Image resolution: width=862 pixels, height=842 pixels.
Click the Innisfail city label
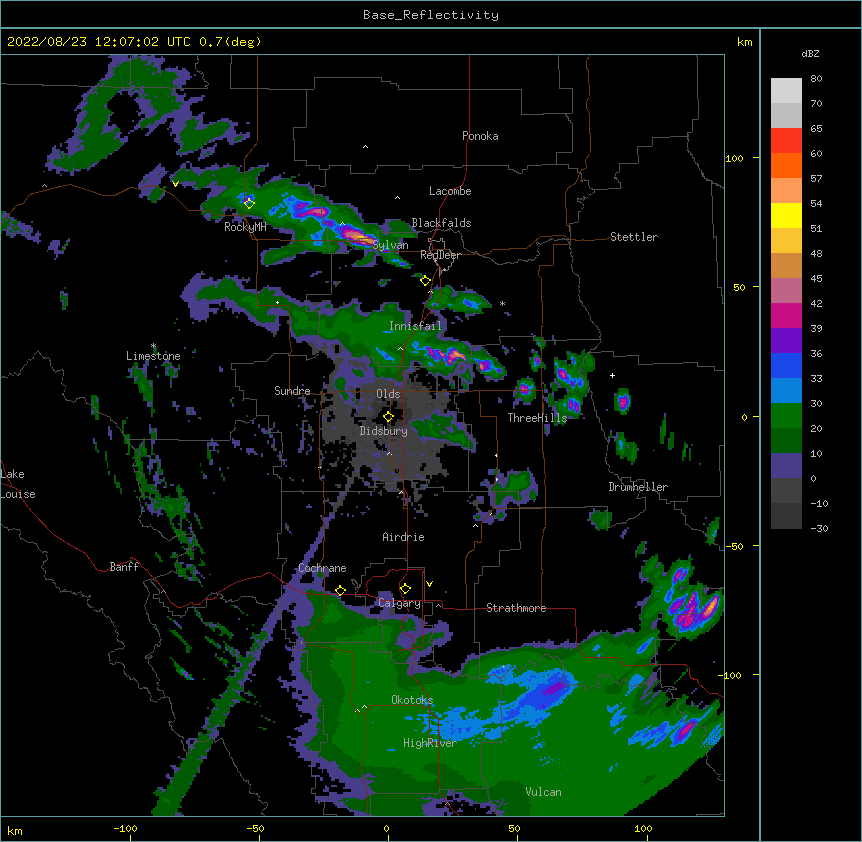pyautogui.click(x=415, y=326)
